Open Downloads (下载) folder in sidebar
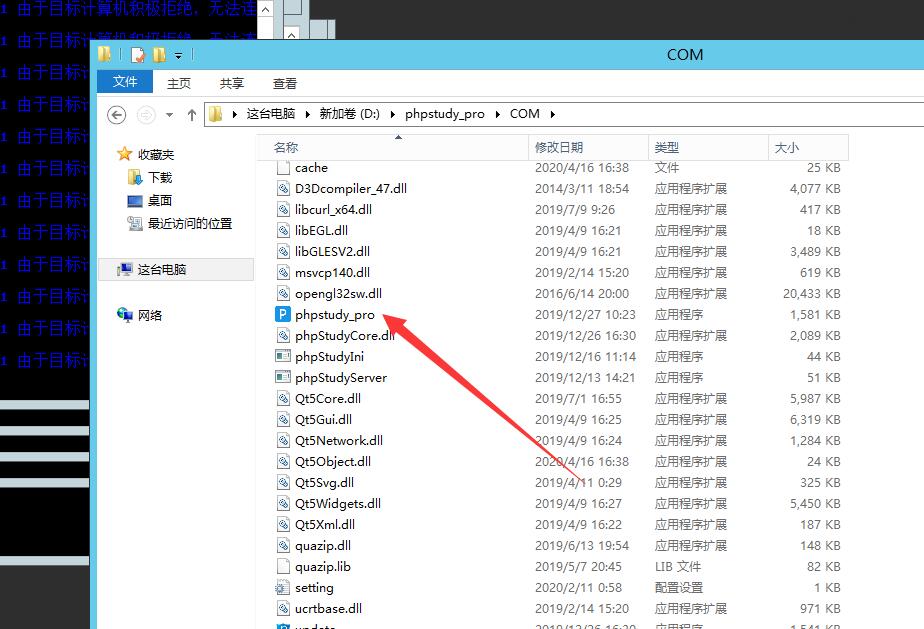924x629 pixels. (136, 177)
